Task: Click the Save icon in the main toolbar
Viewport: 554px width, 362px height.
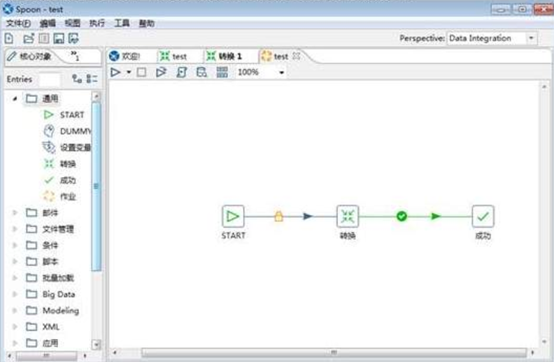Action: 59,38
